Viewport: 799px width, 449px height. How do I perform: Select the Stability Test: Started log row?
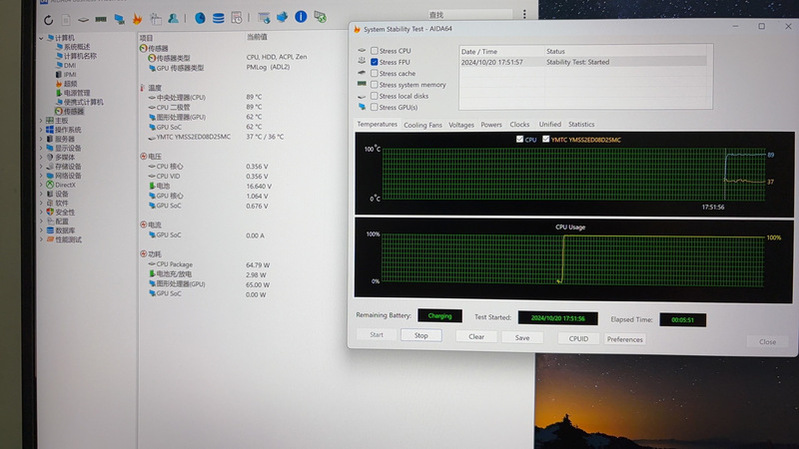pos(583,62)
